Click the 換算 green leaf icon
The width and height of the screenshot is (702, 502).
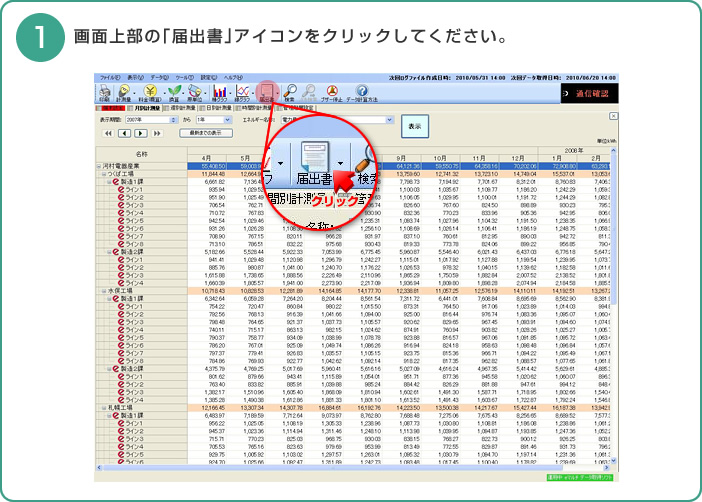coord(174,91)
